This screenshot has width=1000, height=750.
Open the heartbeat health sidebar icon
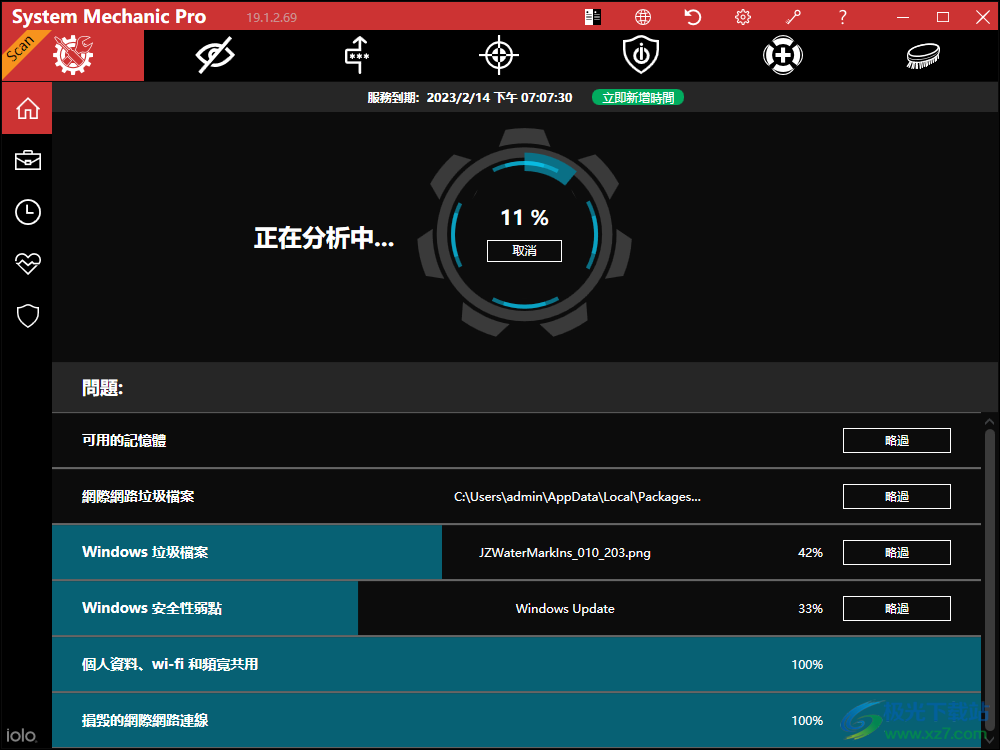tap(27, 263)
